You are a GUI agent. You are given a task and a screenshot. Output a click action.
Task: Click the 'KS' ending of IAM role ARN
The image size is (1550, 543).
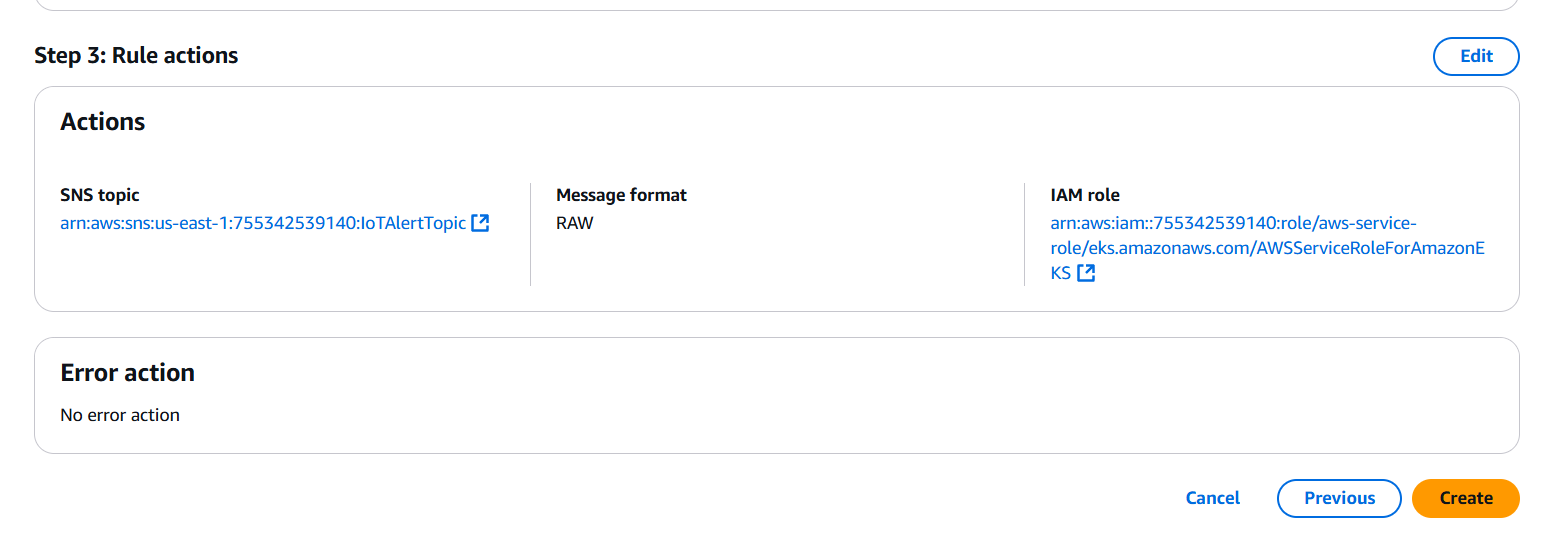(1060, 273)
